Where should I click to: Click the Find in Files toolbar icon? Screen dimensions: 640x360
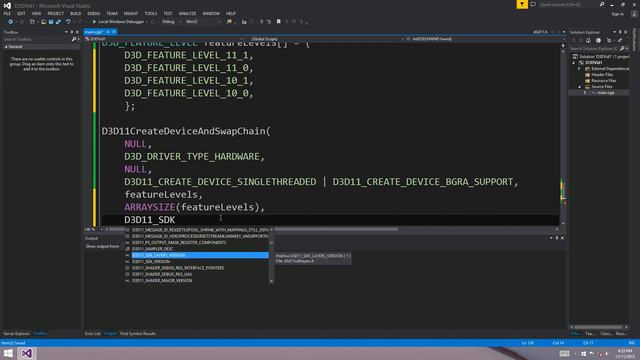pos(229,22)
